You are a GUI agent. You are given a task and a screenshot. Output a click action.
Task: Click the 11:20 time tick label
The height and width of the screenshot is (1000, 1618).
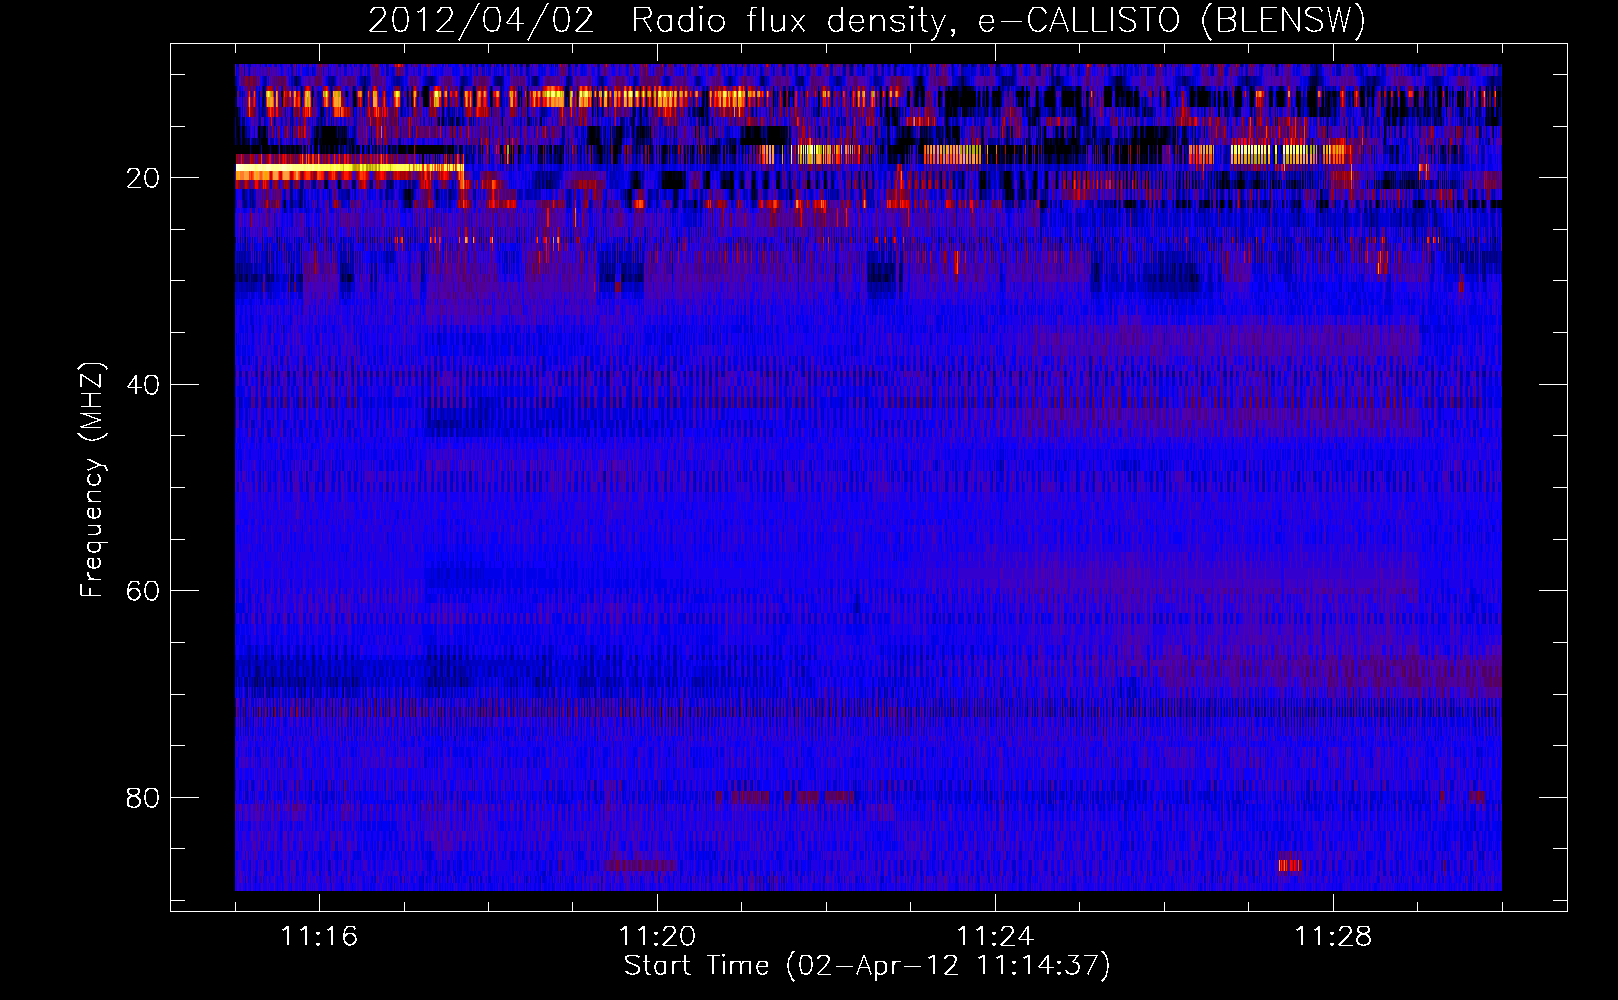point(657,937)
